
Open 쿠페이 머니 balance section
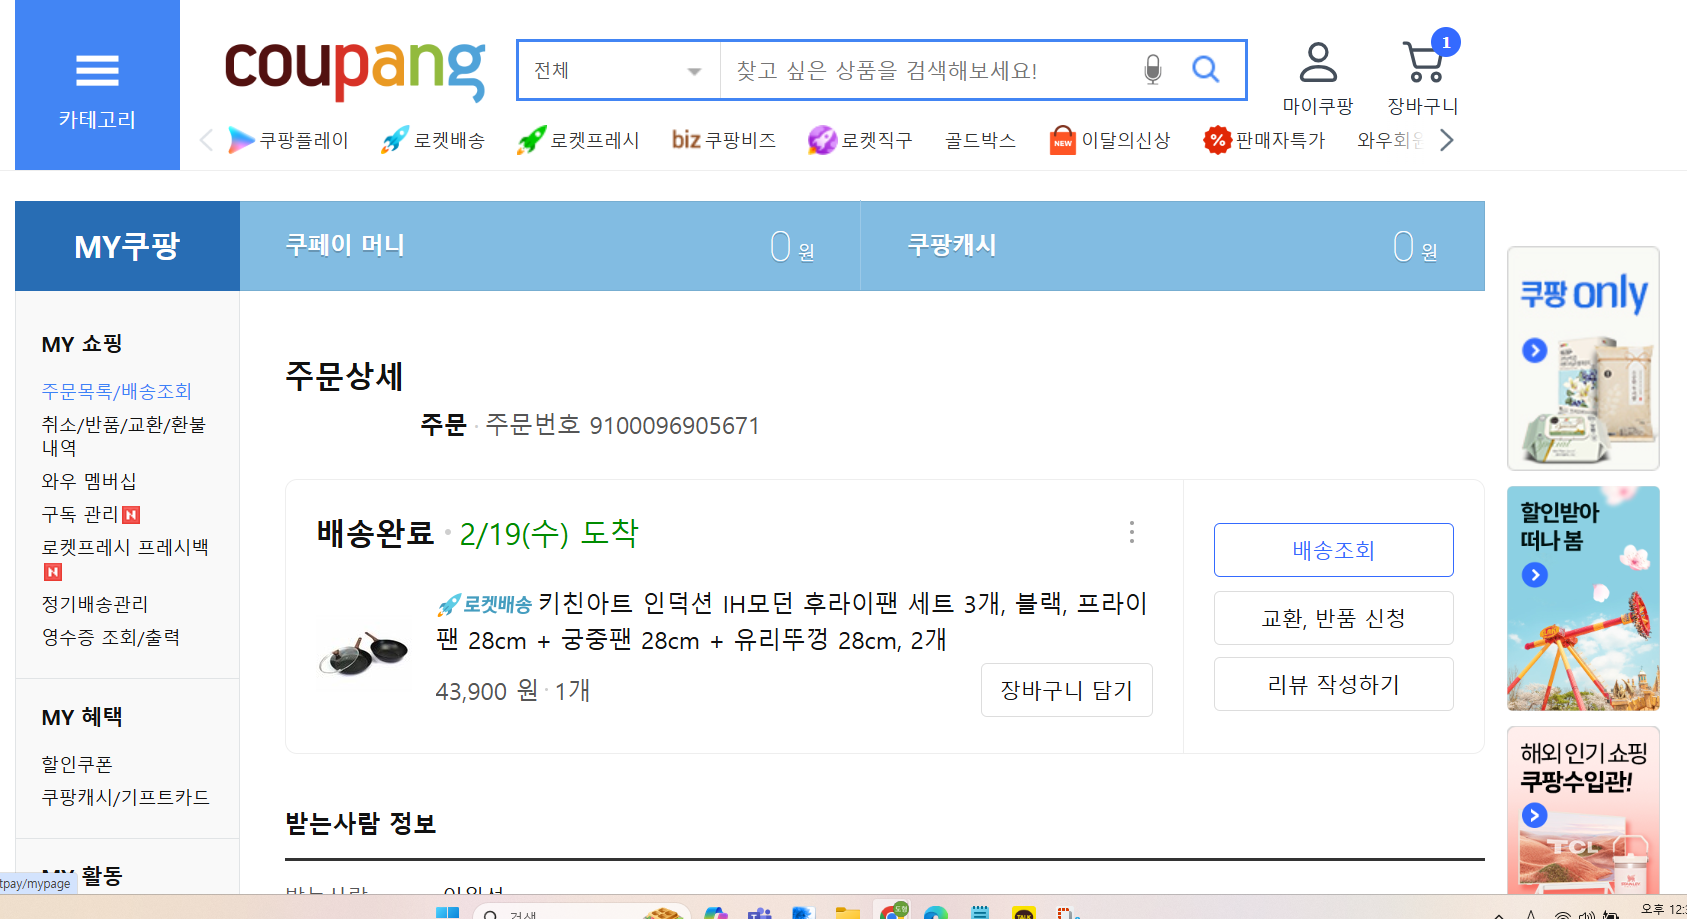(x=550, y=246)
